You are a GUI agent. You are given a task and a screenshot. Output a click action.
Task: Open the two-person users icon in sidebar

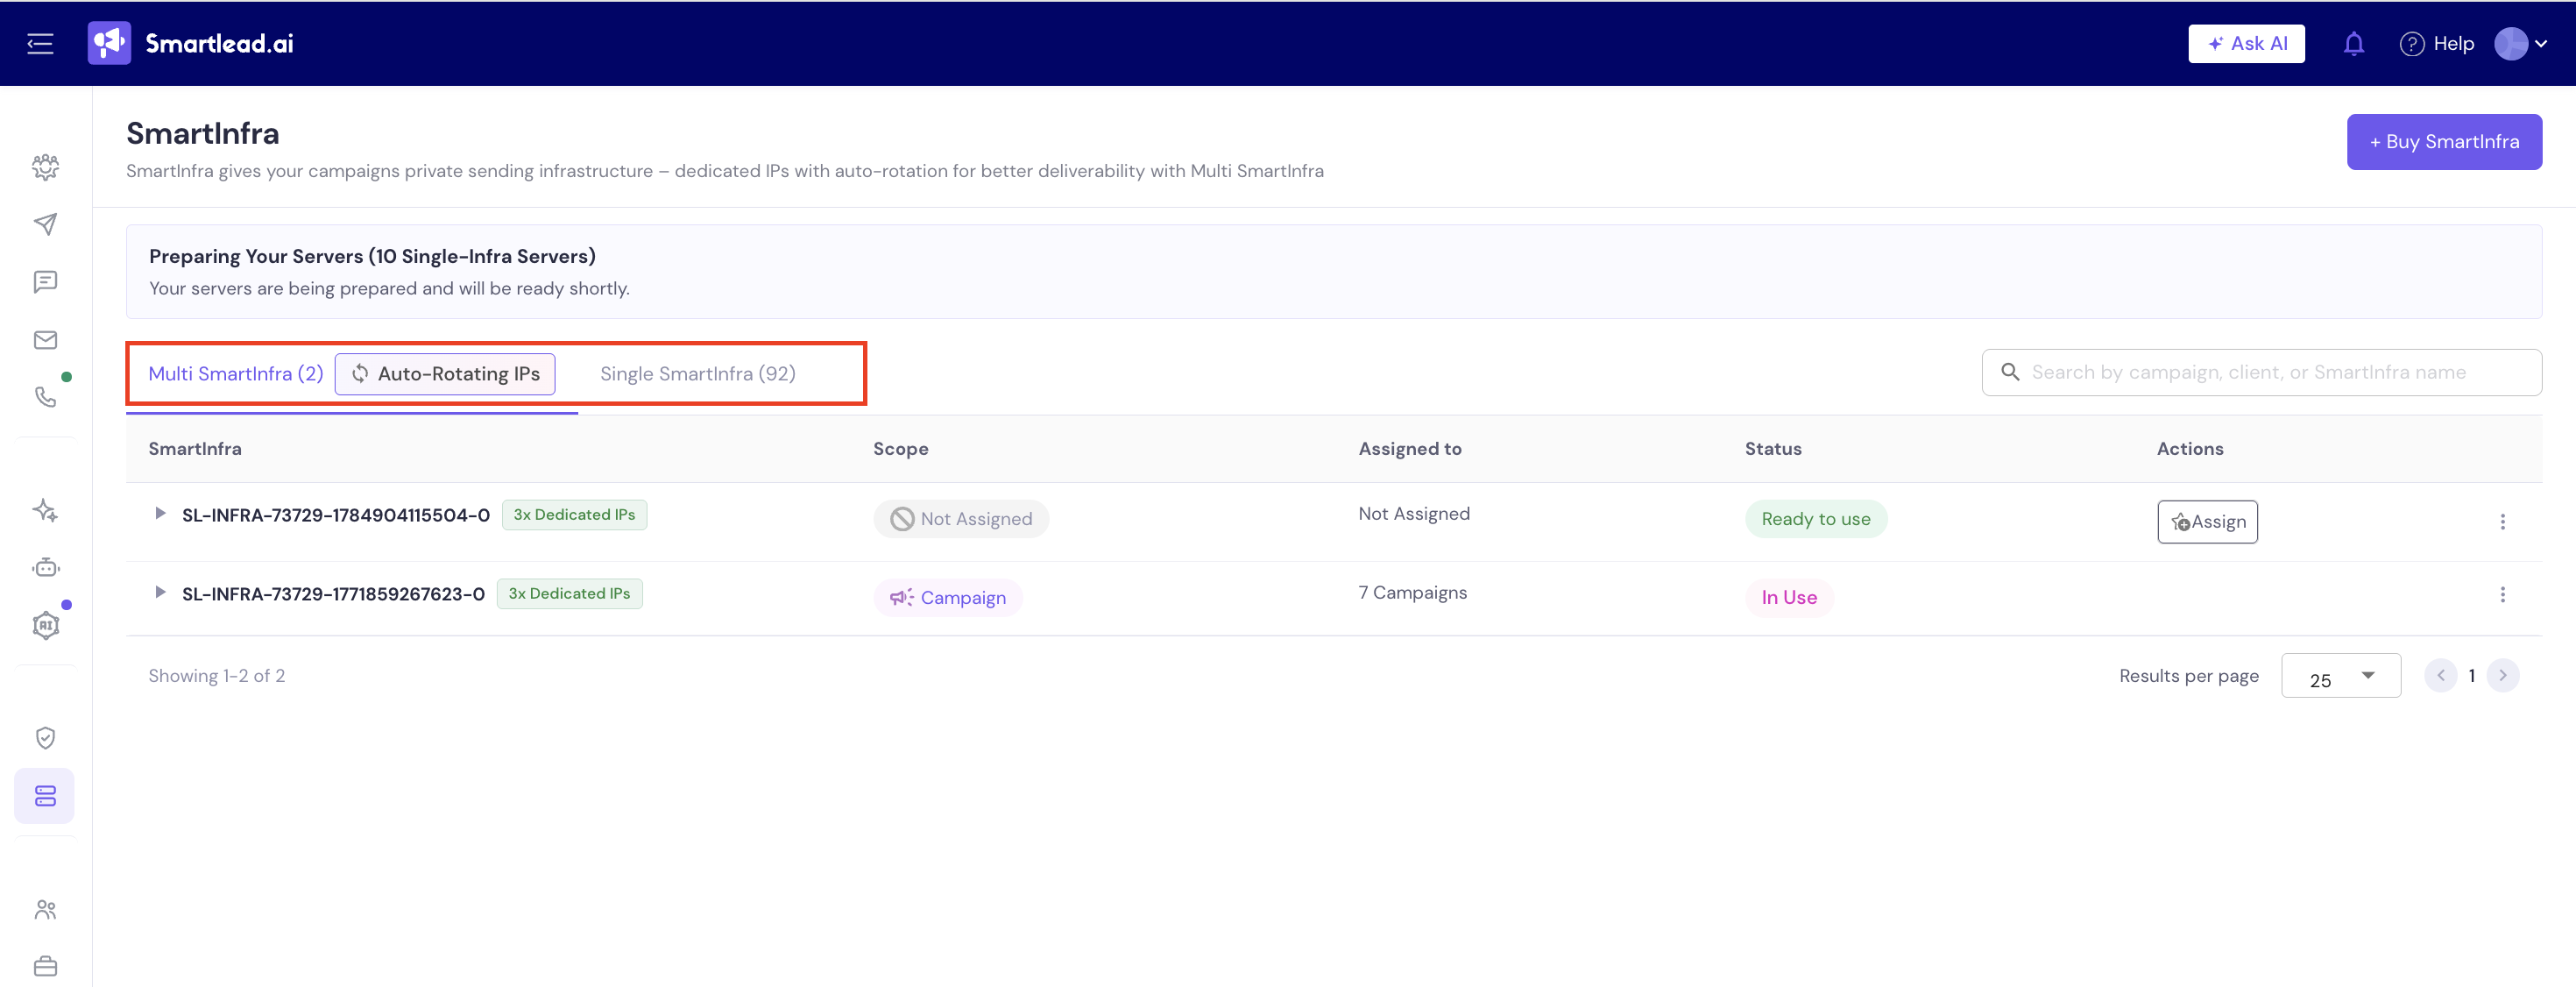tap(45, 909)
